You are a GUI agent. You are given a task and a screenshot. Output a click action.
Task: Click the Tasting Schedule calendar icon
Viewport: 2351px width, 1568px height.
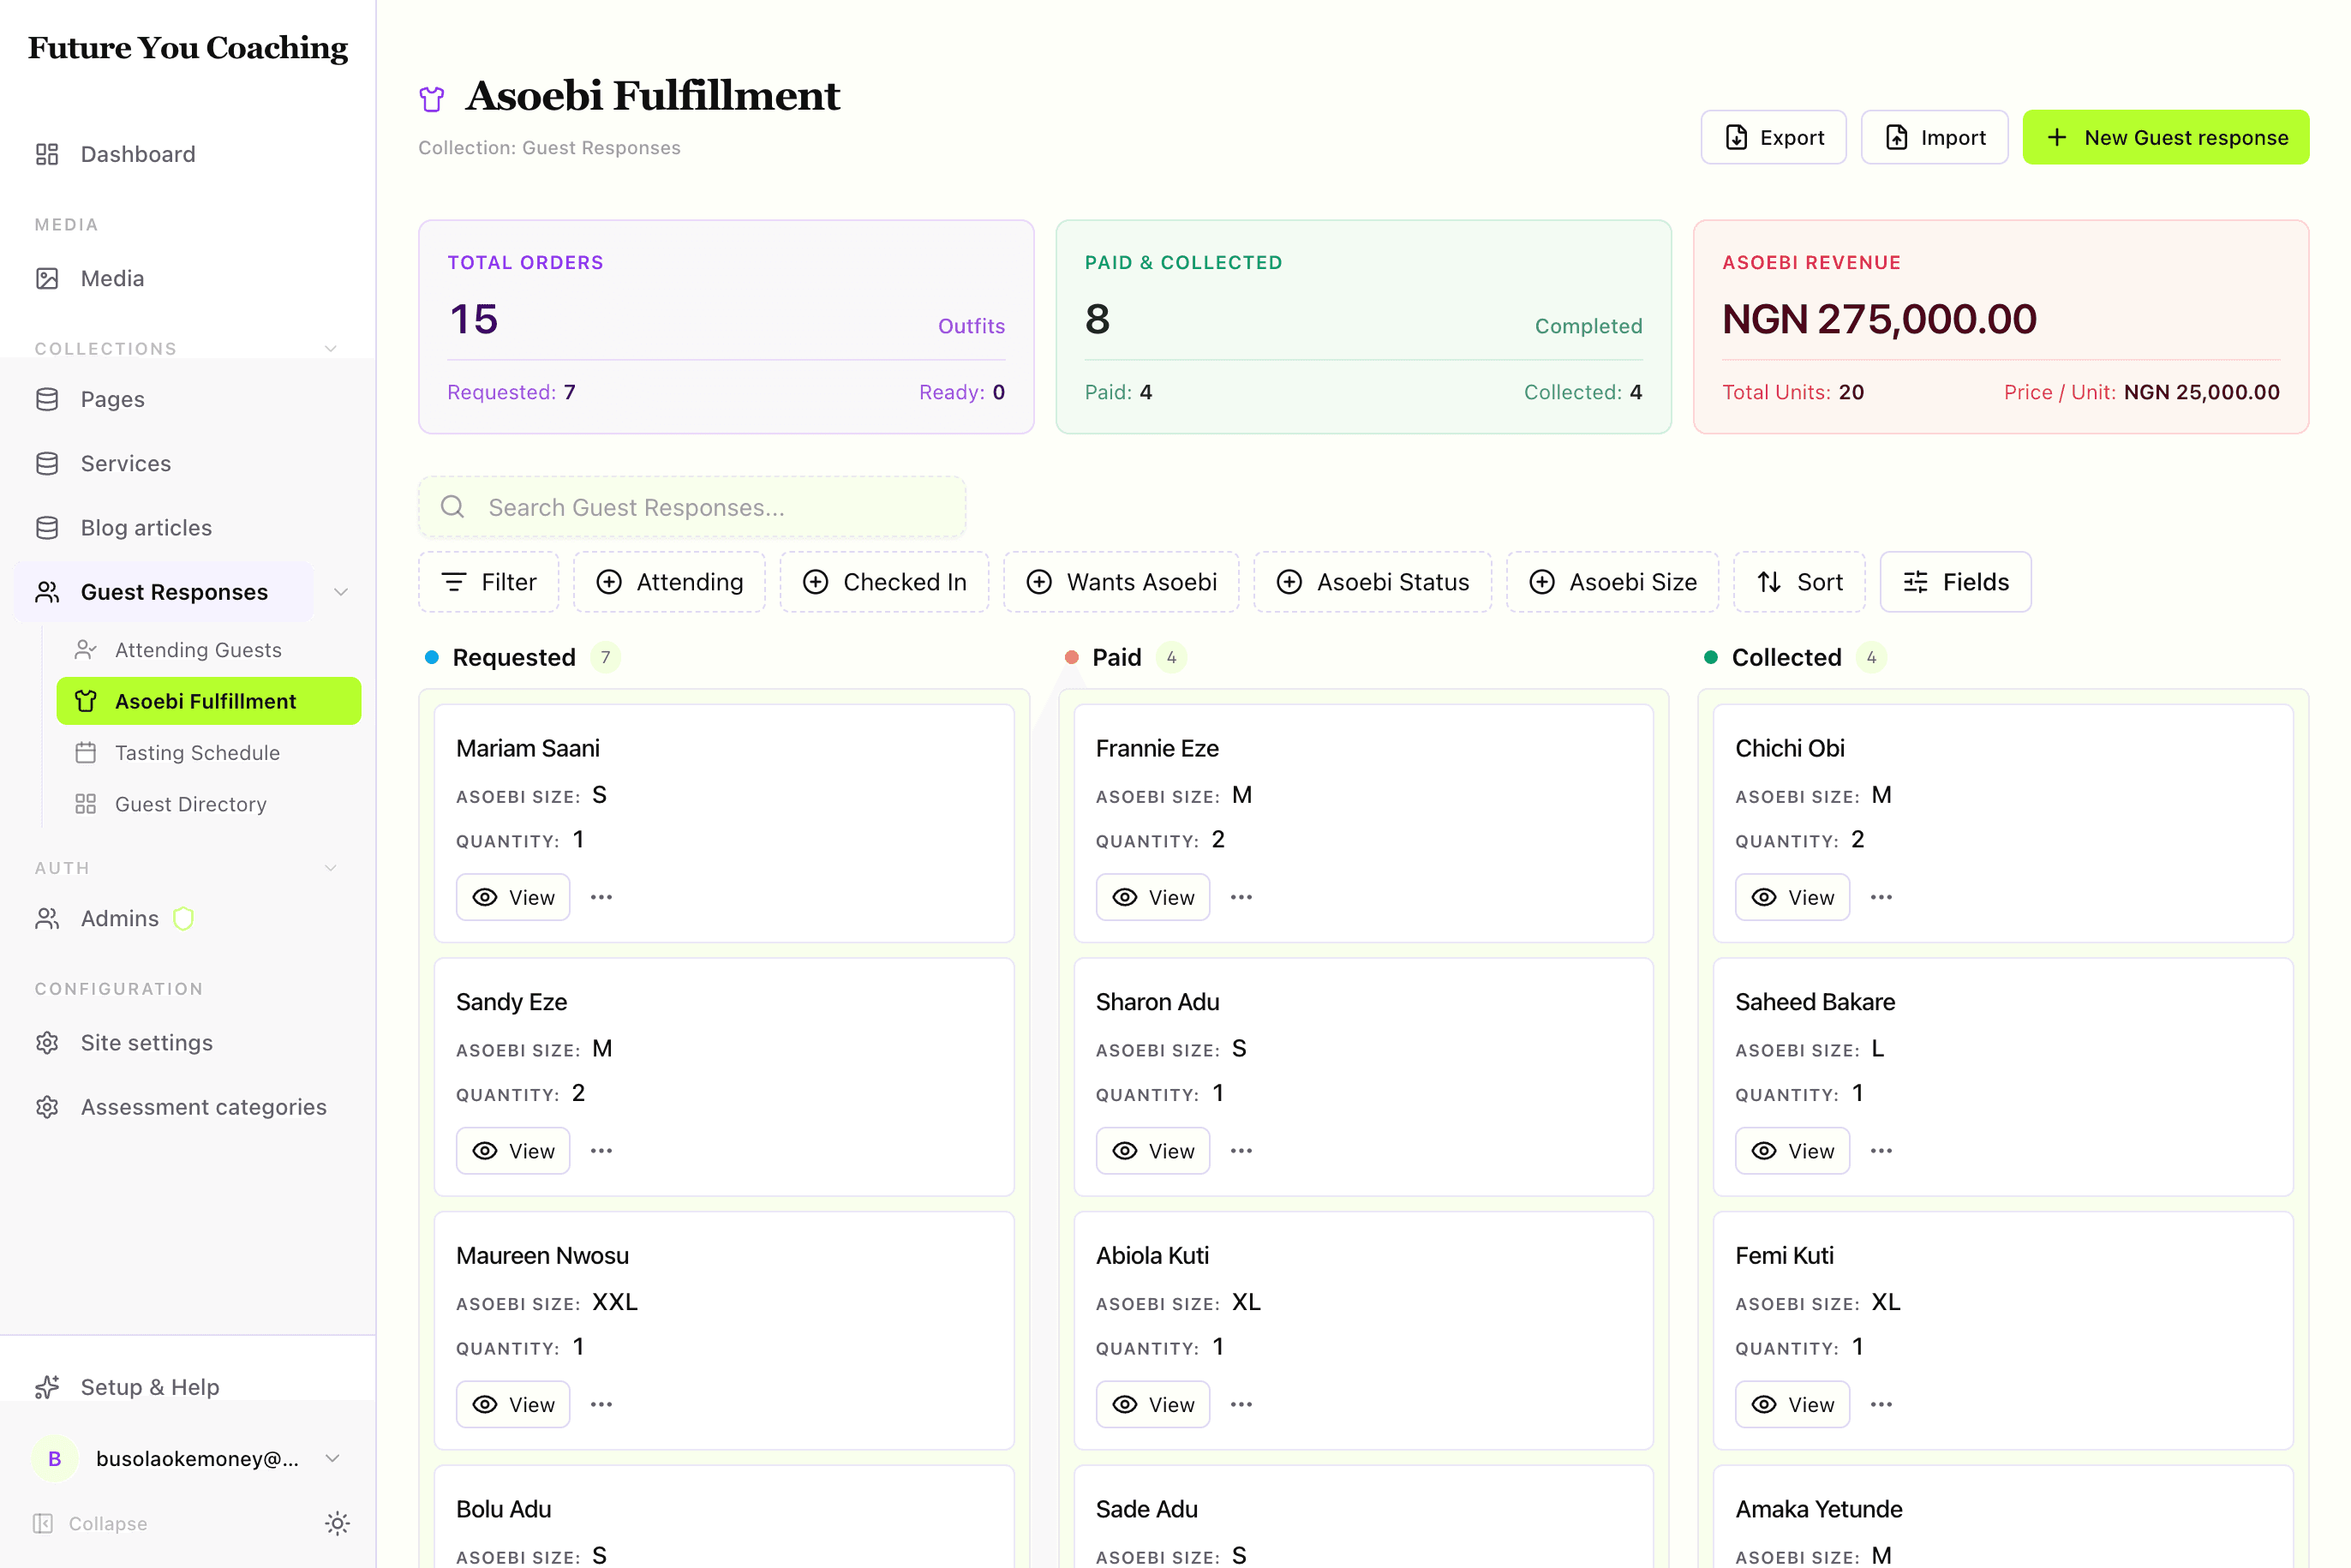click(x=86, y=753)
